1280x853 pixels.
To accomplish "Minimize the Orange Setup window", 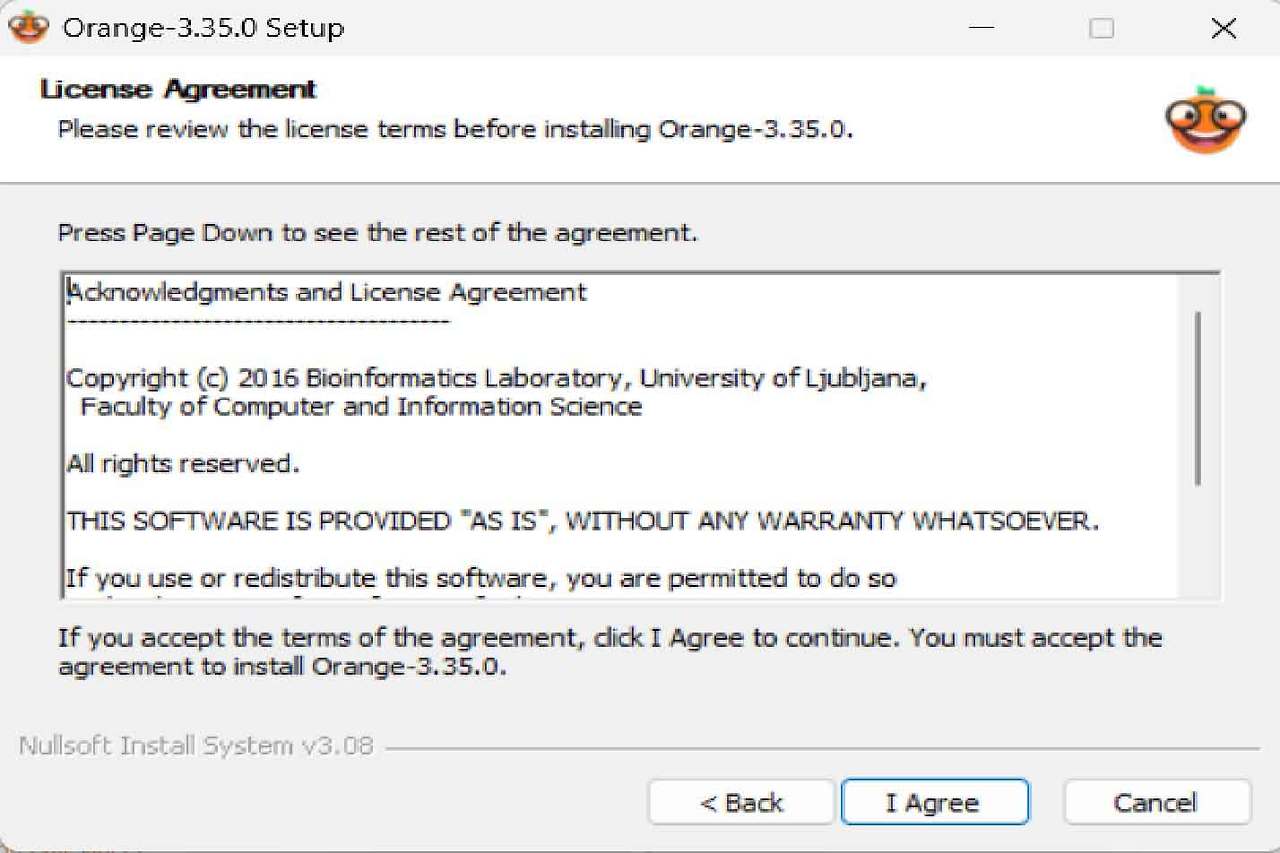I will coord(981,28).
